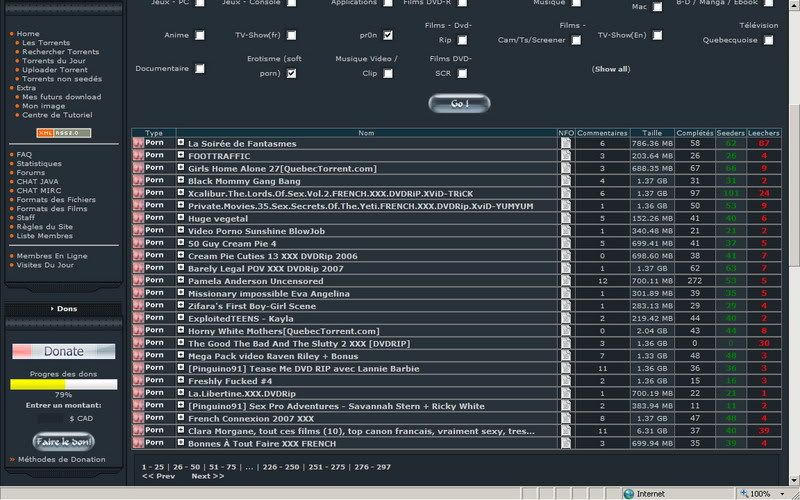This screenshot has width=800, height=500.
Task: Enable the Télévision Quebecquoise checkbox
Action: tap(768, 40)
